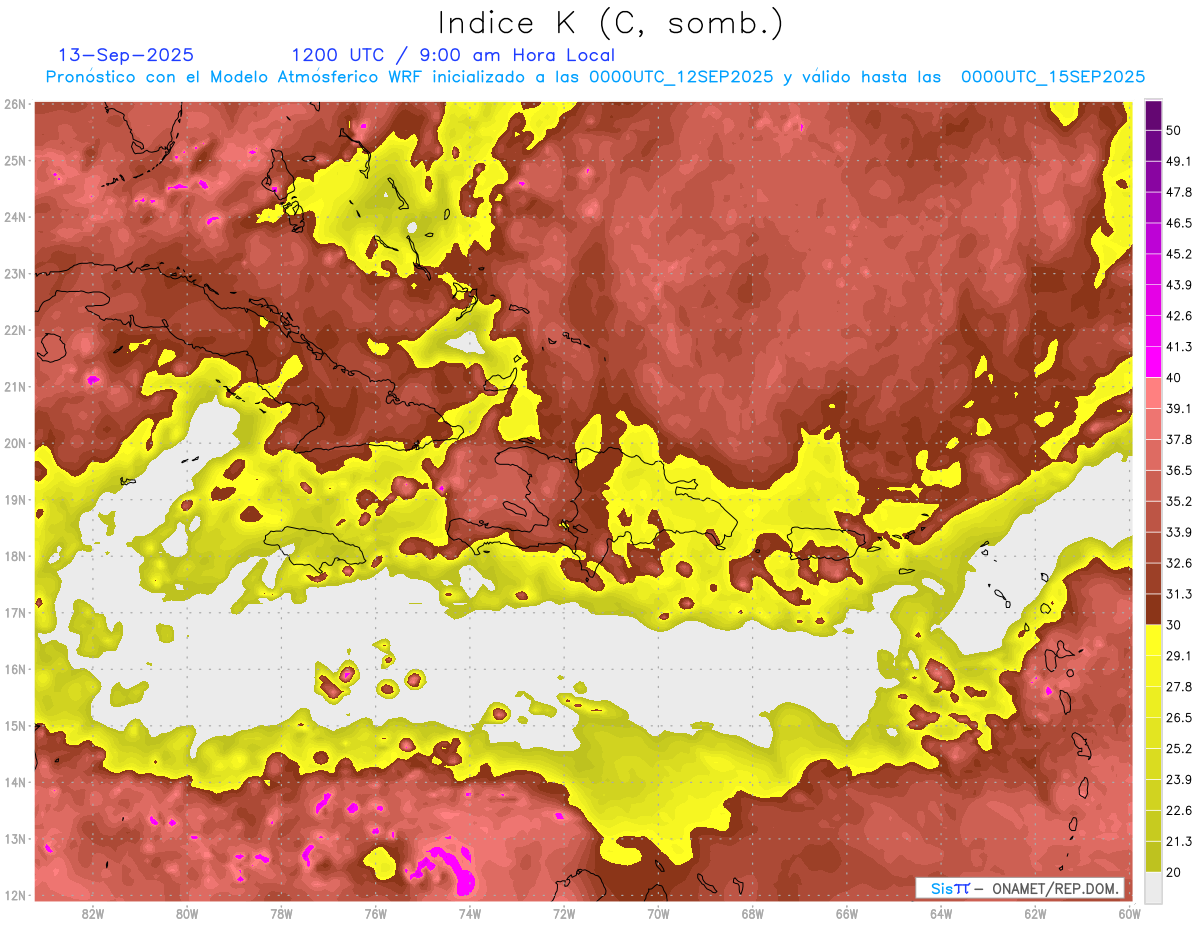Click the longitude label "82W"
Image resolution: width=1200 pixels, height=927 pixels.
pos(93,913)
